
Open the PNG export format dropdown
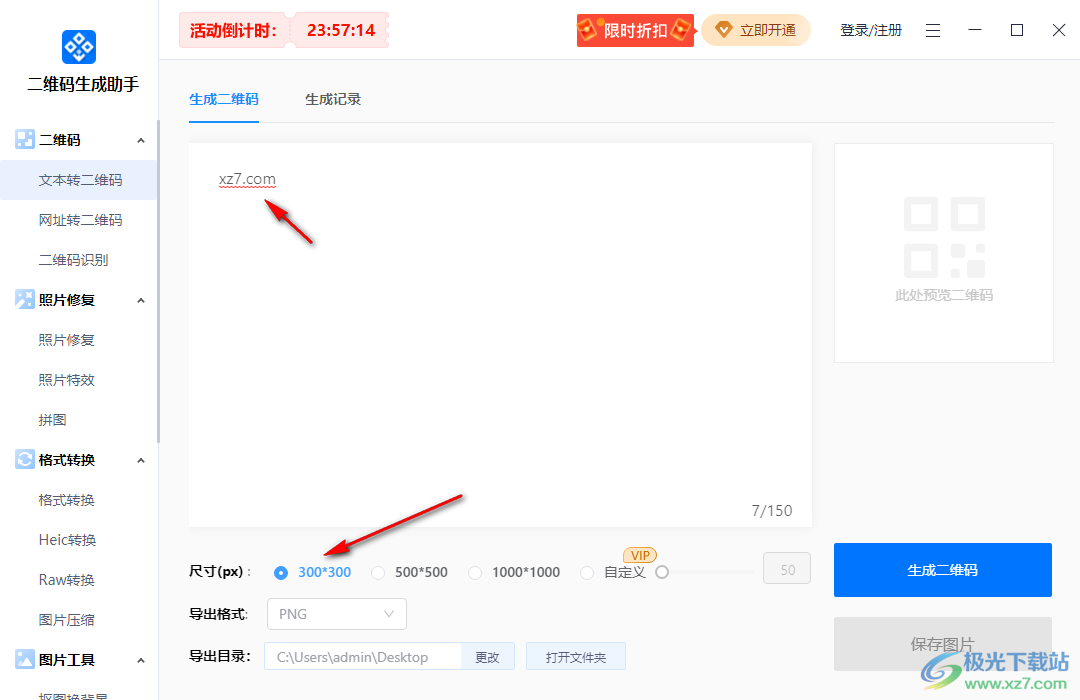pyautogui.click(x=336, y=613)
